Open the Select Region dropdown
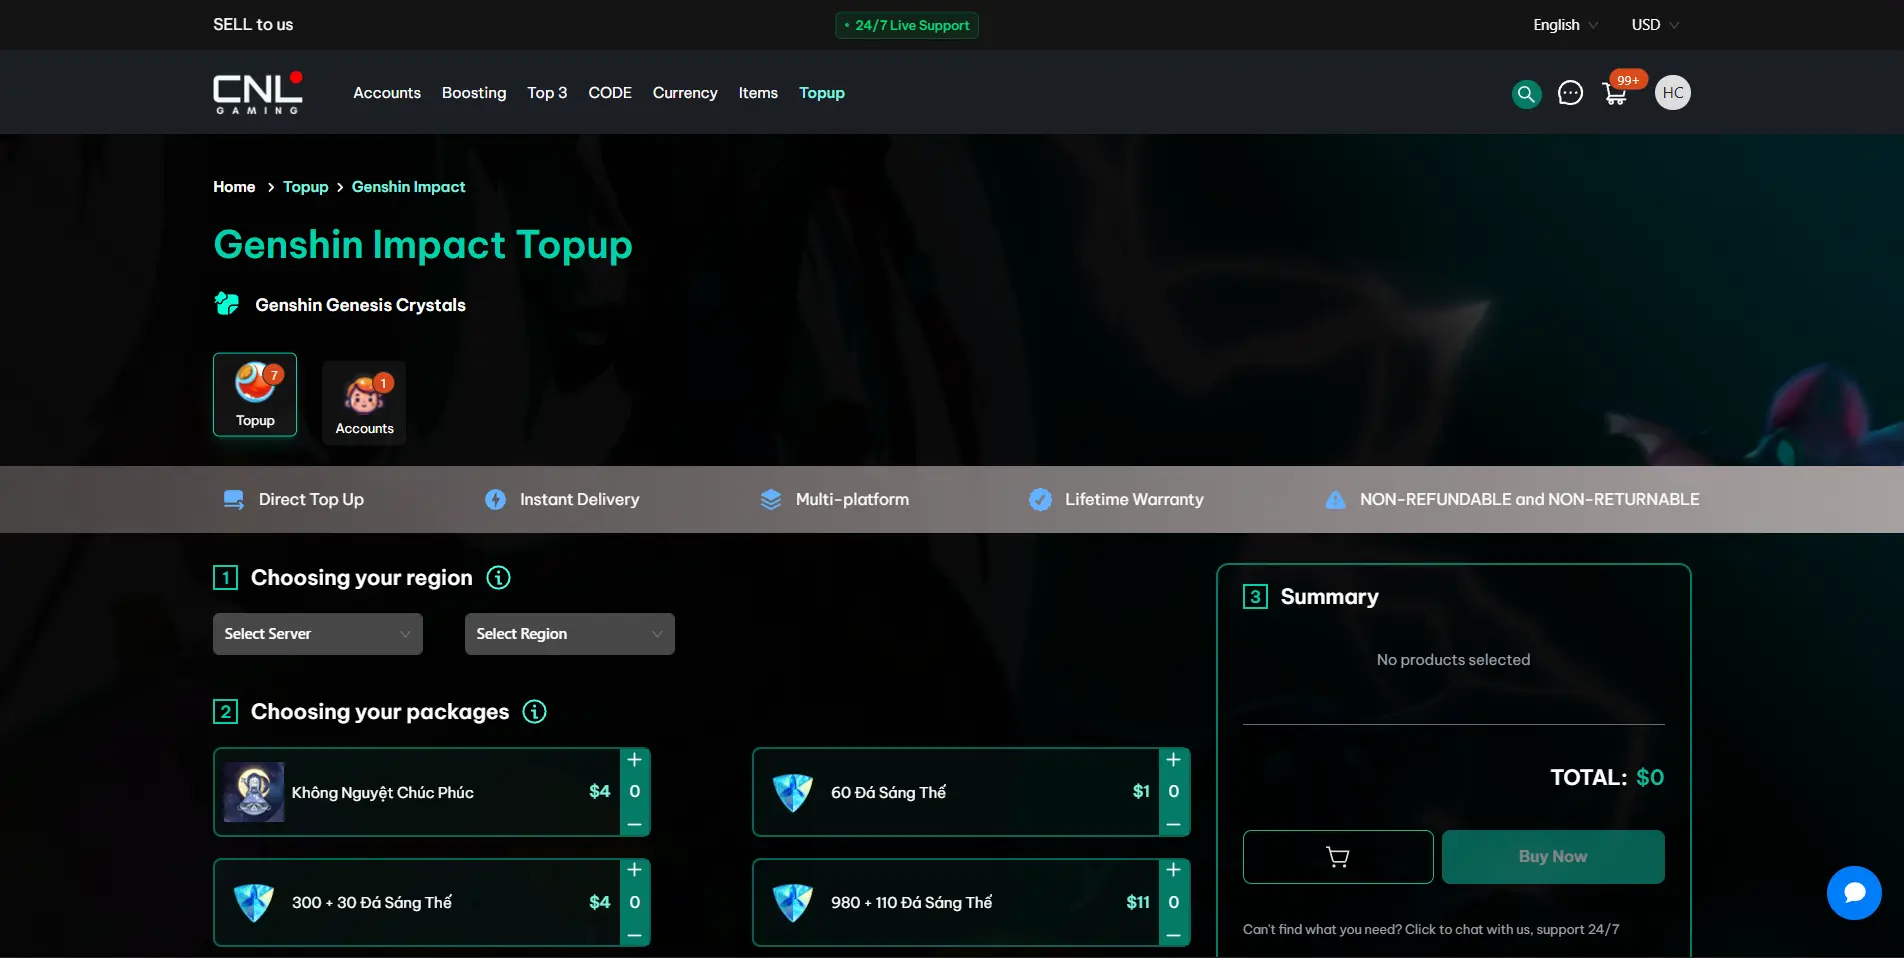The height and width of the screenshot is (958, 1904). [x=570, y=634]
